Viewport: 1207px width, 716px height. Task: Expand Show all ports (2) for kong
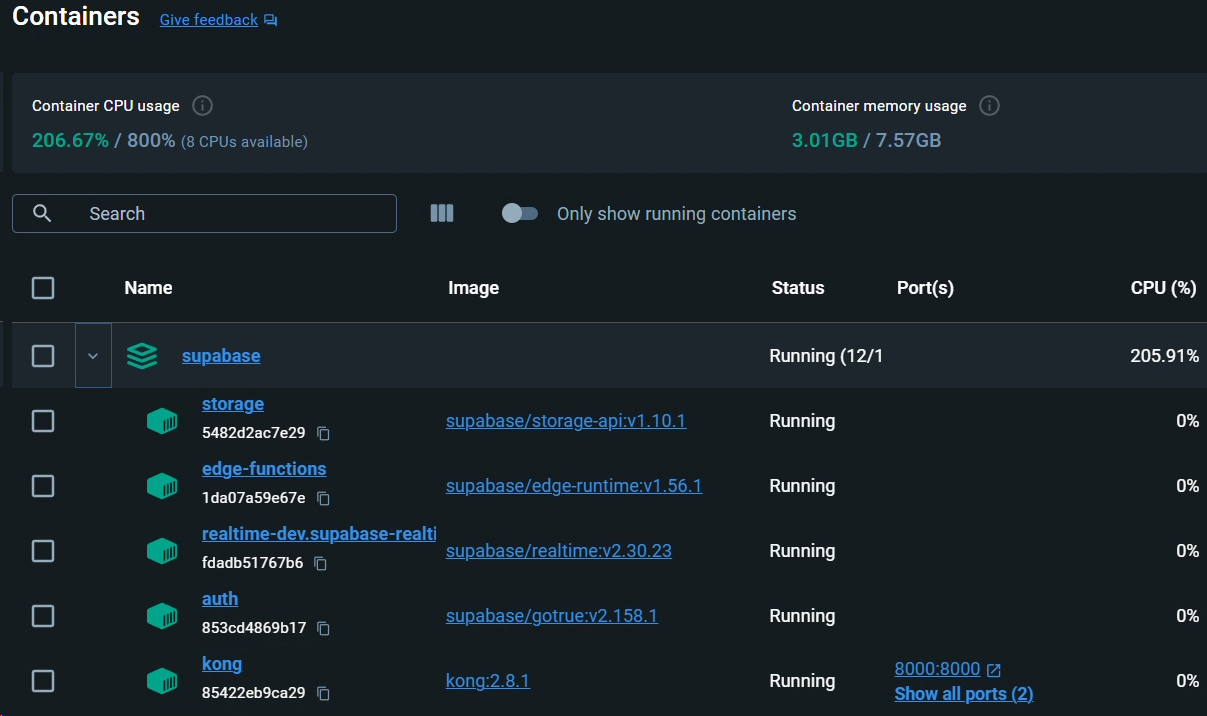[964, 694]
